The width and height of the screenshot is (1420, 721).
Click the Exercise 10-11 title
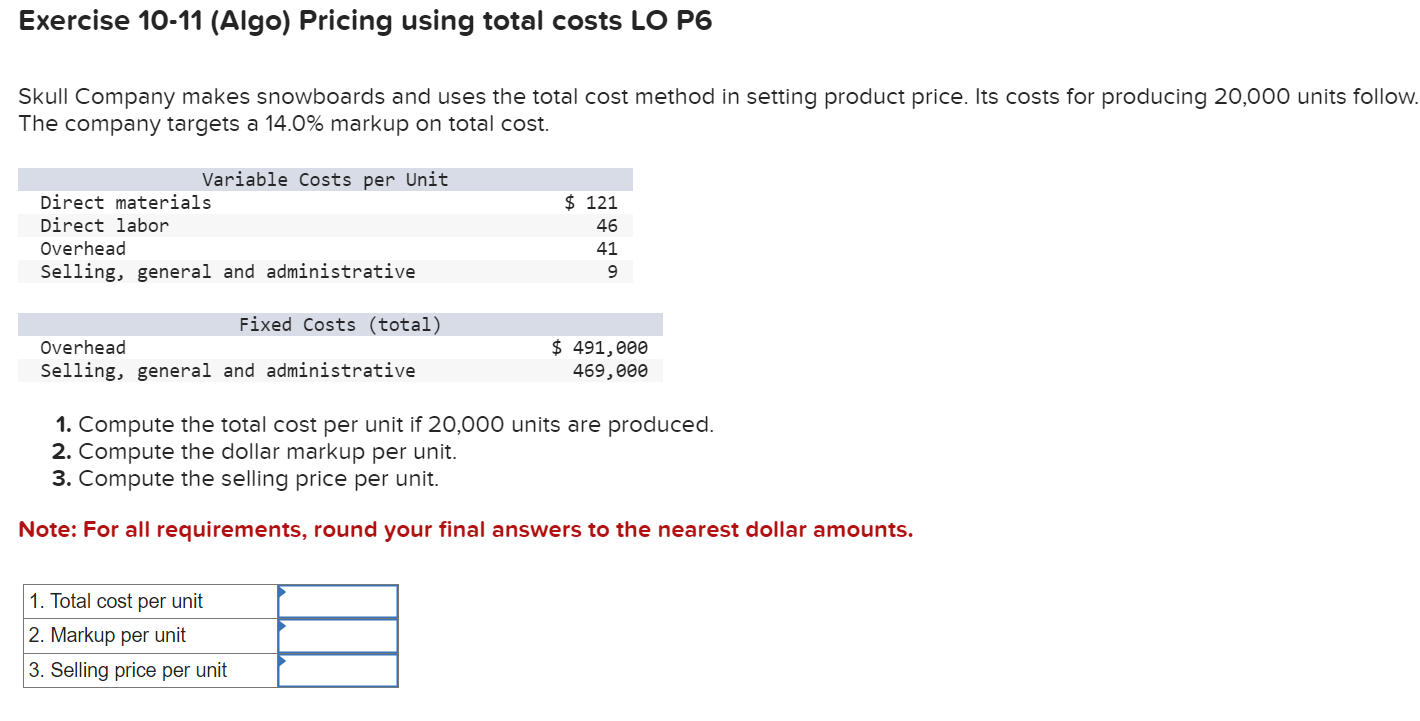pos(366,20)
